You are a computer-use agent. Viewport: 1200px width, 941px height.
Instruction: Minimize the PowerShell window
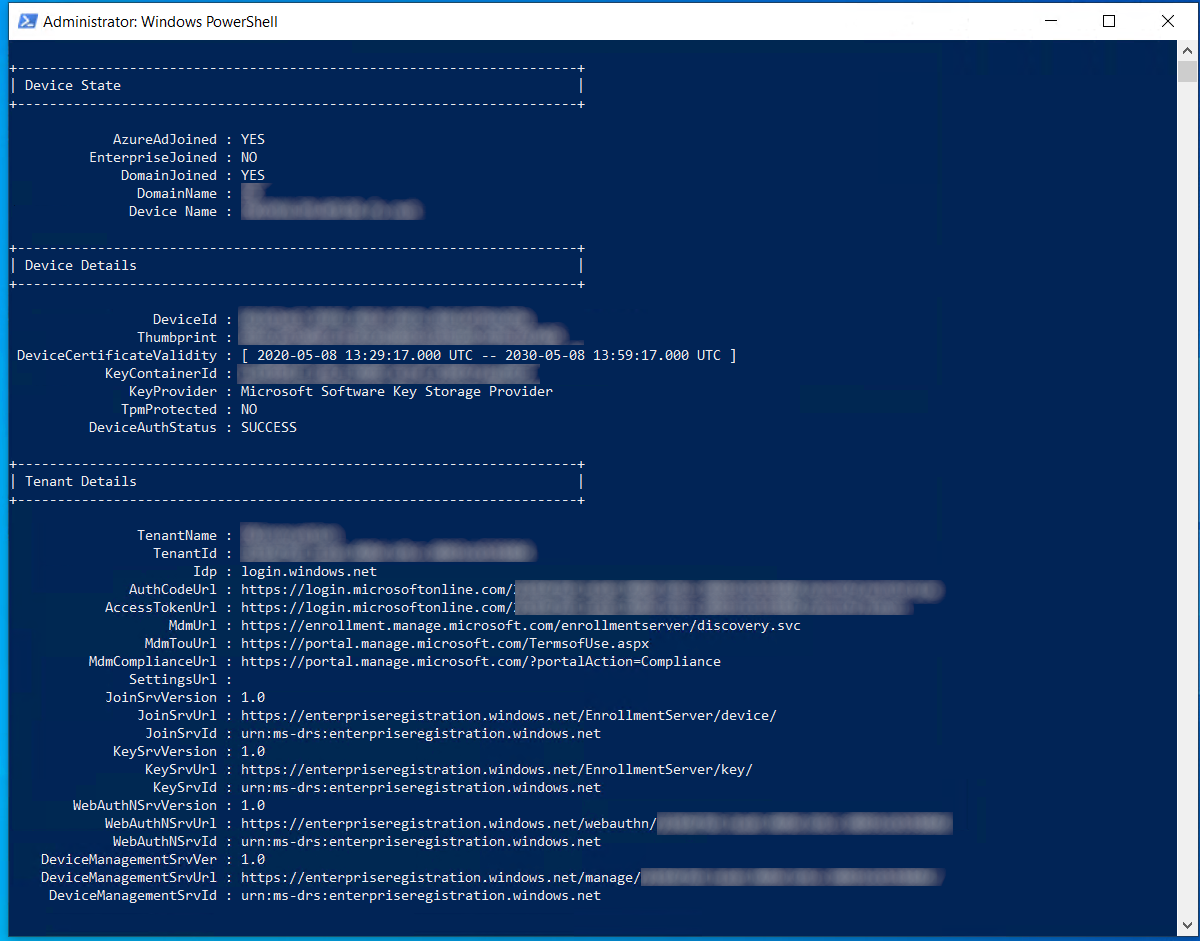[1050, 21]
